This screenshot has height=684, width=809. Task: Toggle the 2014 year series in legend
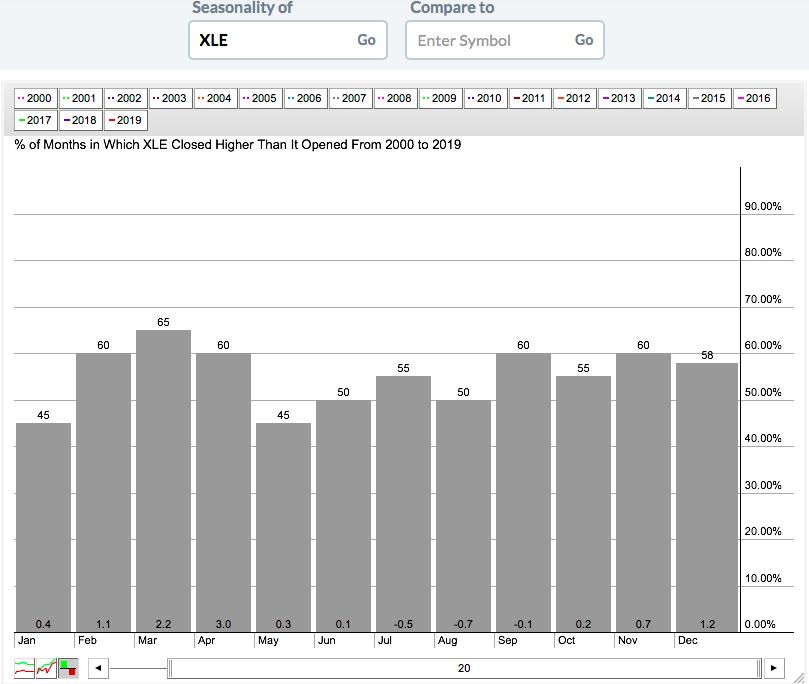(x=665, y=98)
